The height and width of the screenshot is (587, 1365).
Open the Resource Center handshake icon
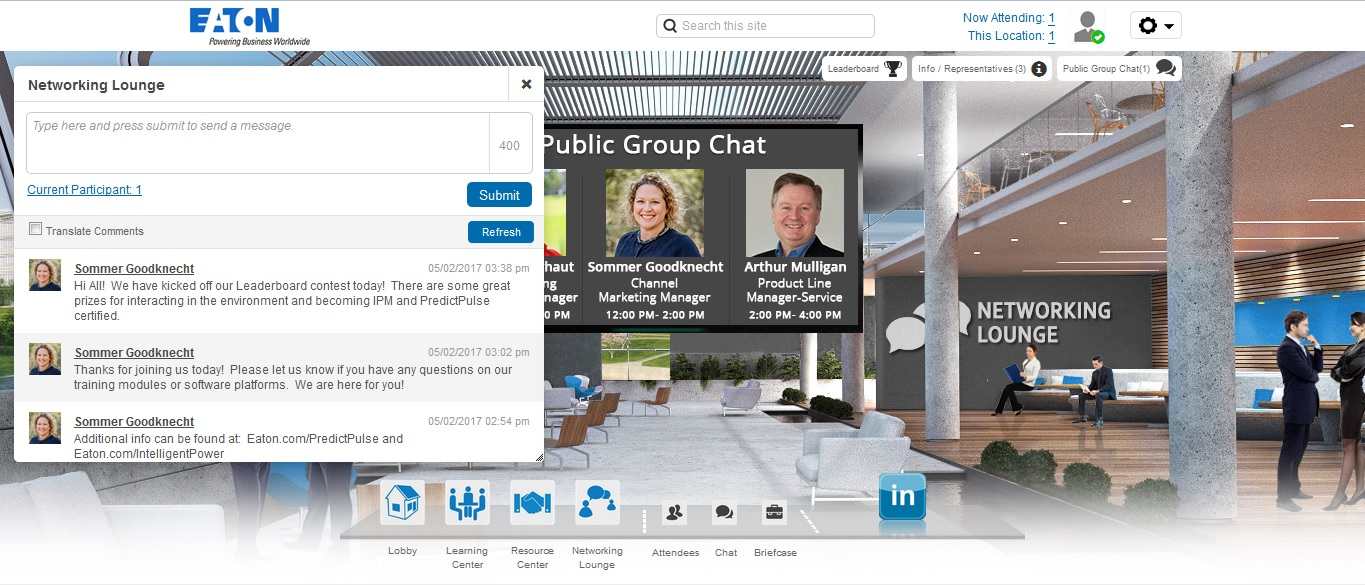click(532, 502)
